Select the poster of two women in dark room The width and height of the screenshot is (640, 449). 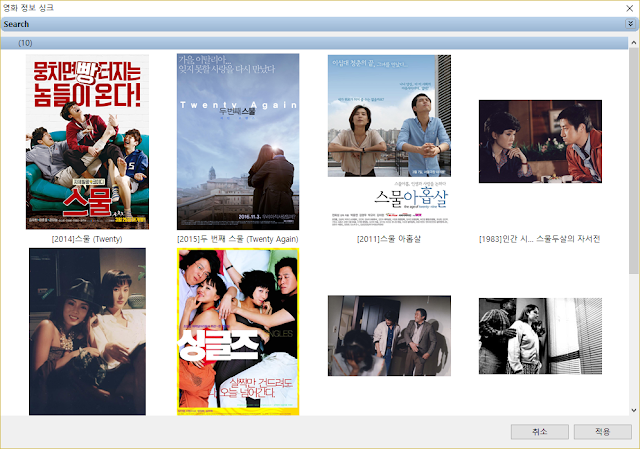coord(87,331)
